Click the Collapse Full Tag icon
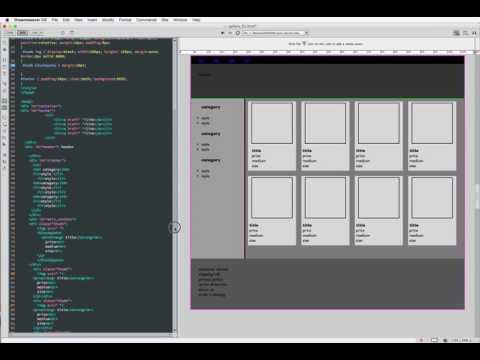Image resolution: width=480 pixels, height=360 pixels. 5,60
